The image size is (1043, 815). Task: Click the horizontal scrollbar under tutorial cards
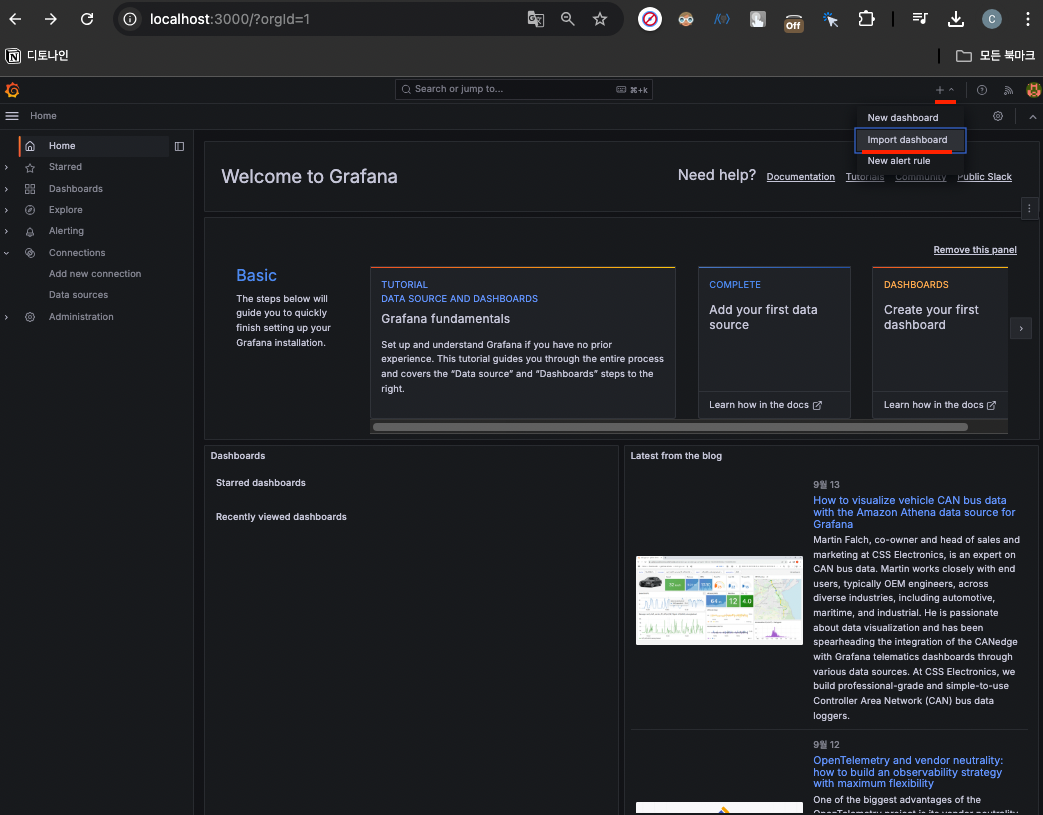pos(670,427)
